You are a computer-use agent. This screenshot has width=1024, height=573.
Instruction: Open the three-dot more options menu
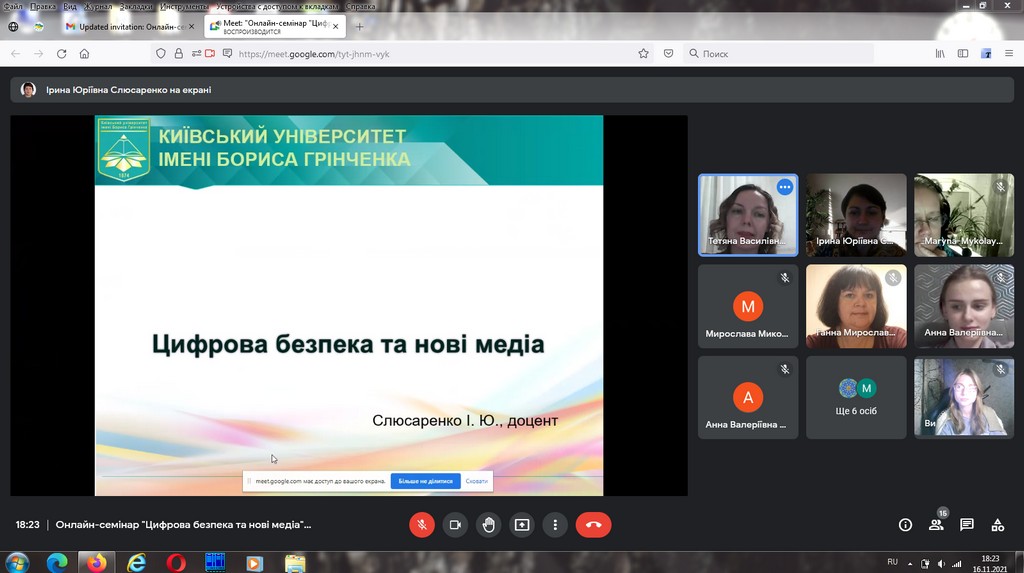(x=554, y=525)
